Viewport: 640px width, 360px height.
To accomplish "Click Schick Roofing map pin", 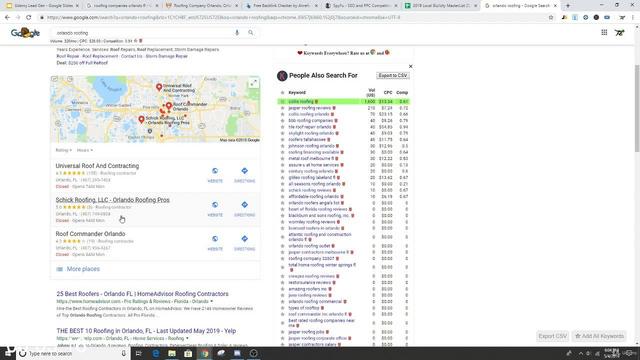I will (141, 120).
